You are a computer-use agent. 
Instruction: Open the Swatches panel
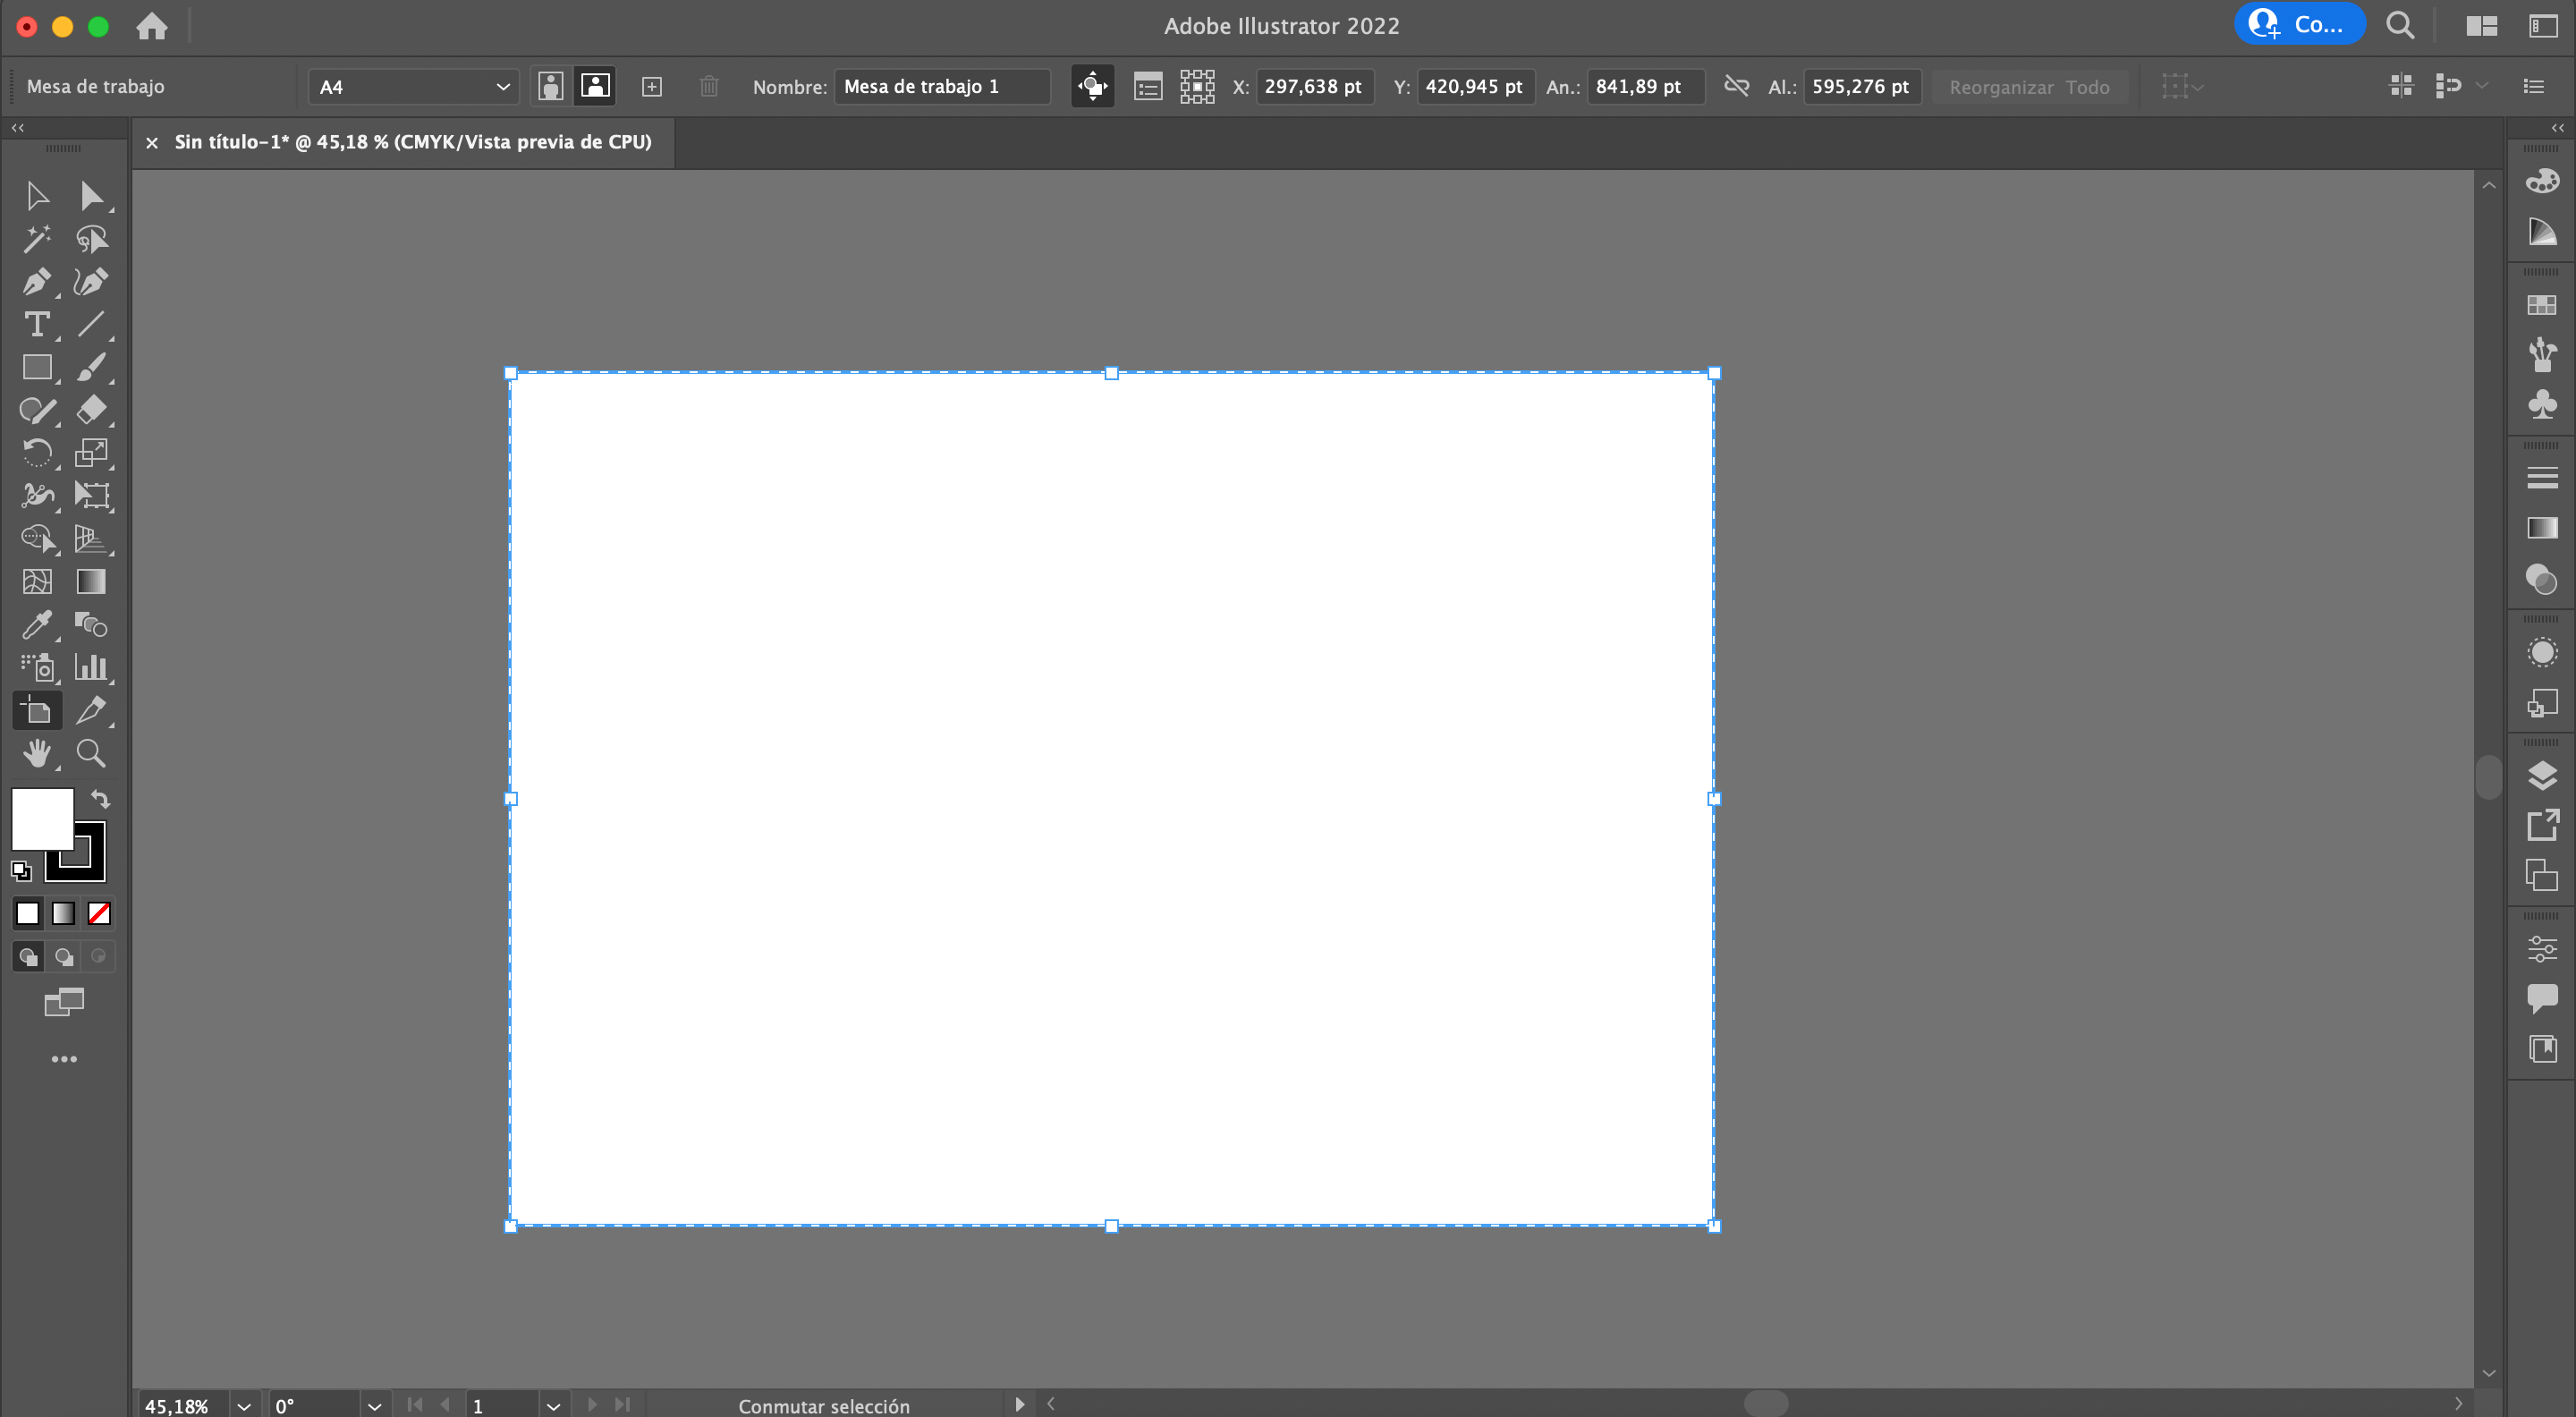tap(2543, 303)
